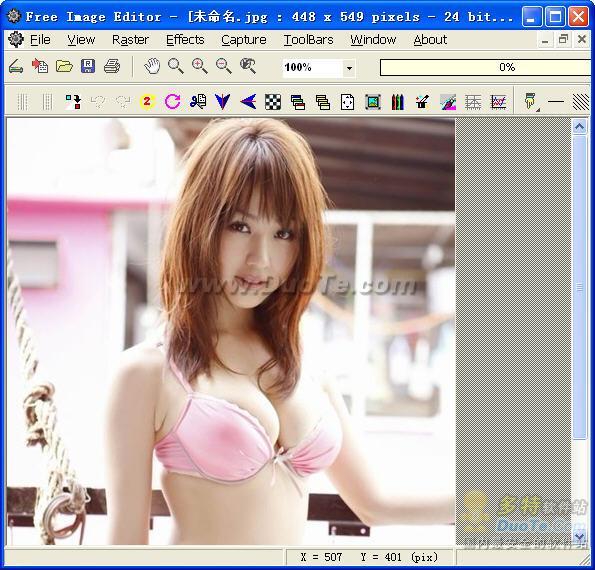Click the greyed grid lines icon
The width and height of the screenshot is (595, 570).
click(x=473, y=102)
